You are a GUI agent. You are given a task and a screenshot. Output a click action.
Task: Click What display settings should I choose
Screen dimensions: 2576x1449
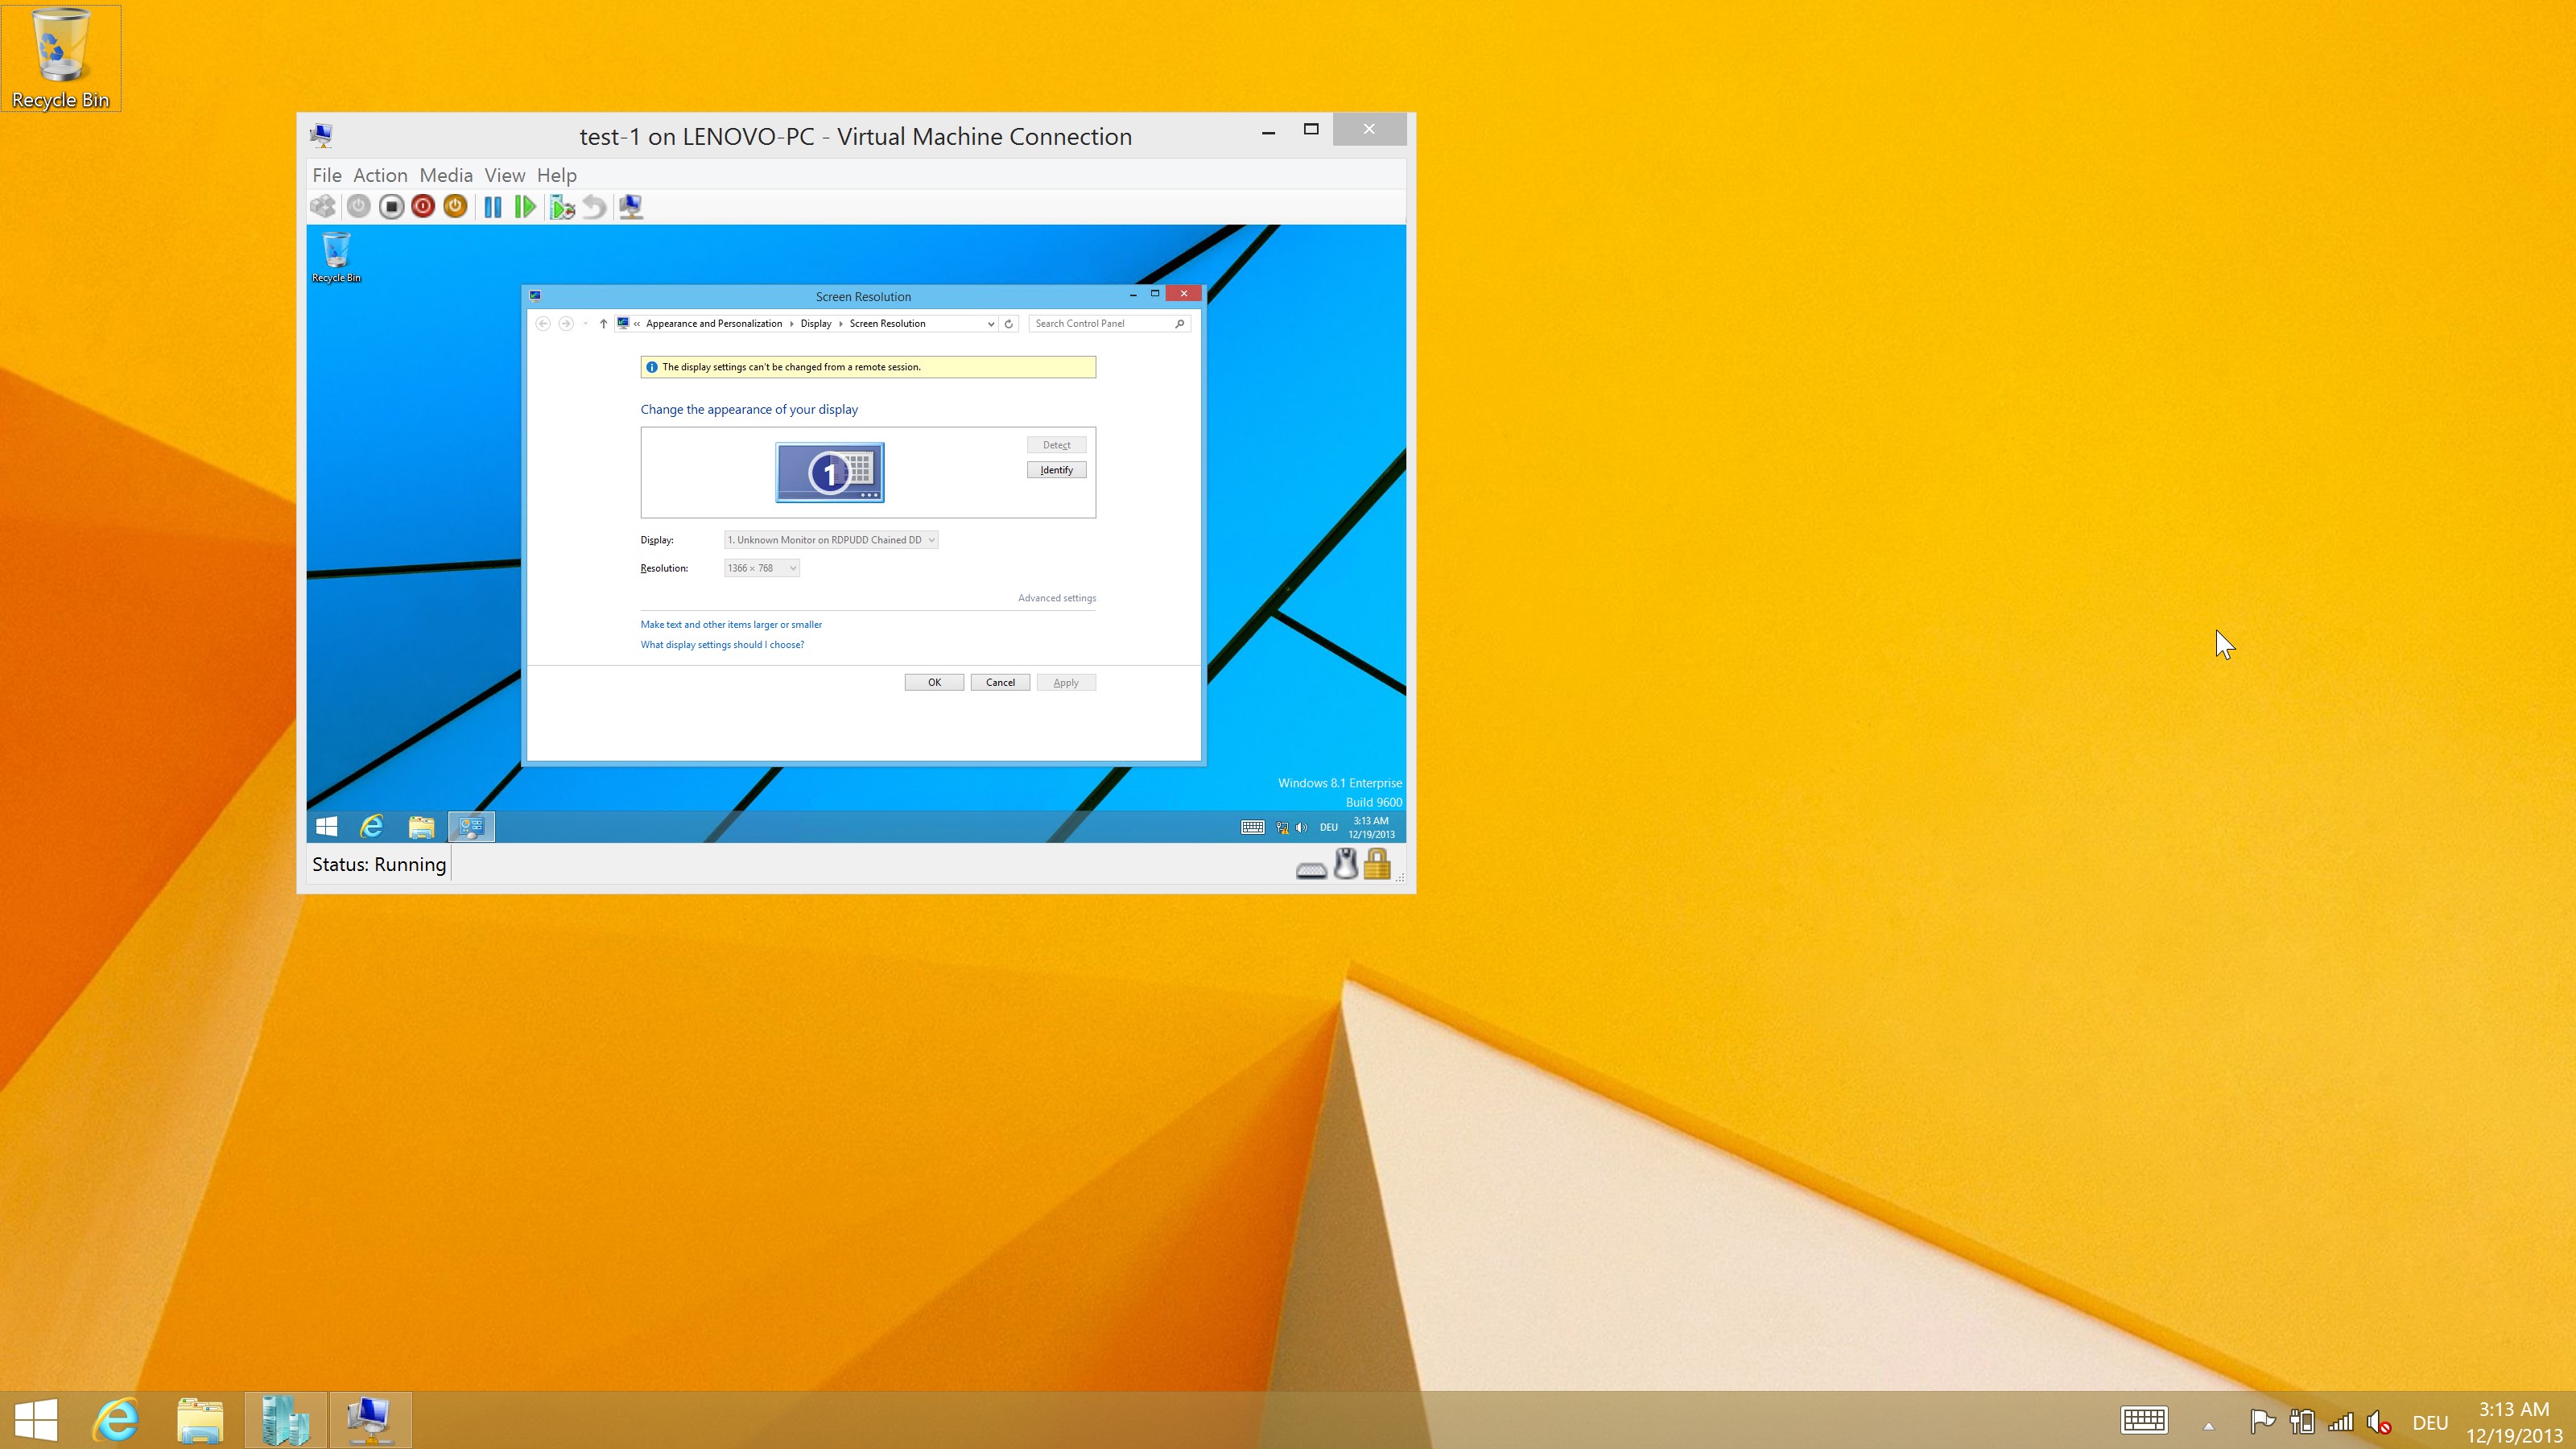[722, 645]
